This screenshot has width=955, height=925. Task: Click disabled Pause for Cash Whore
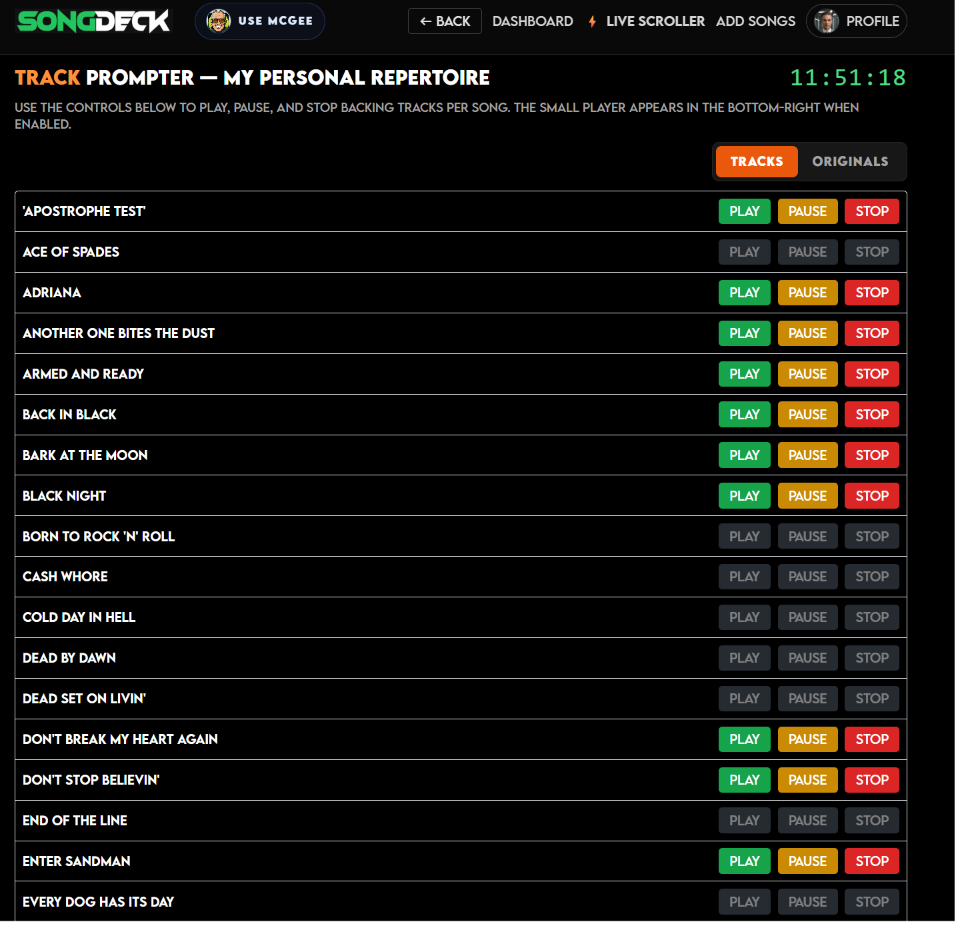coord(808,577)
